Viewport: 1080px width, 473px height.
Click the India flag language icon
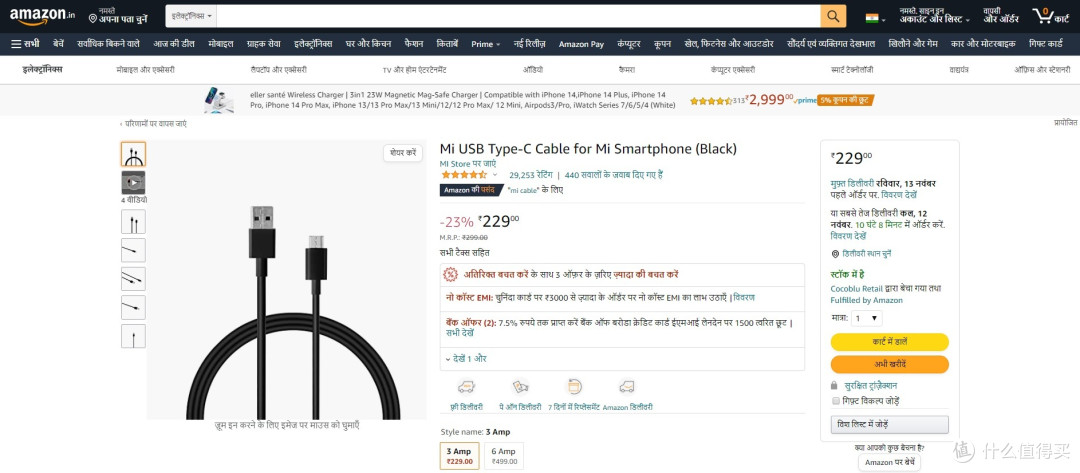872,17
